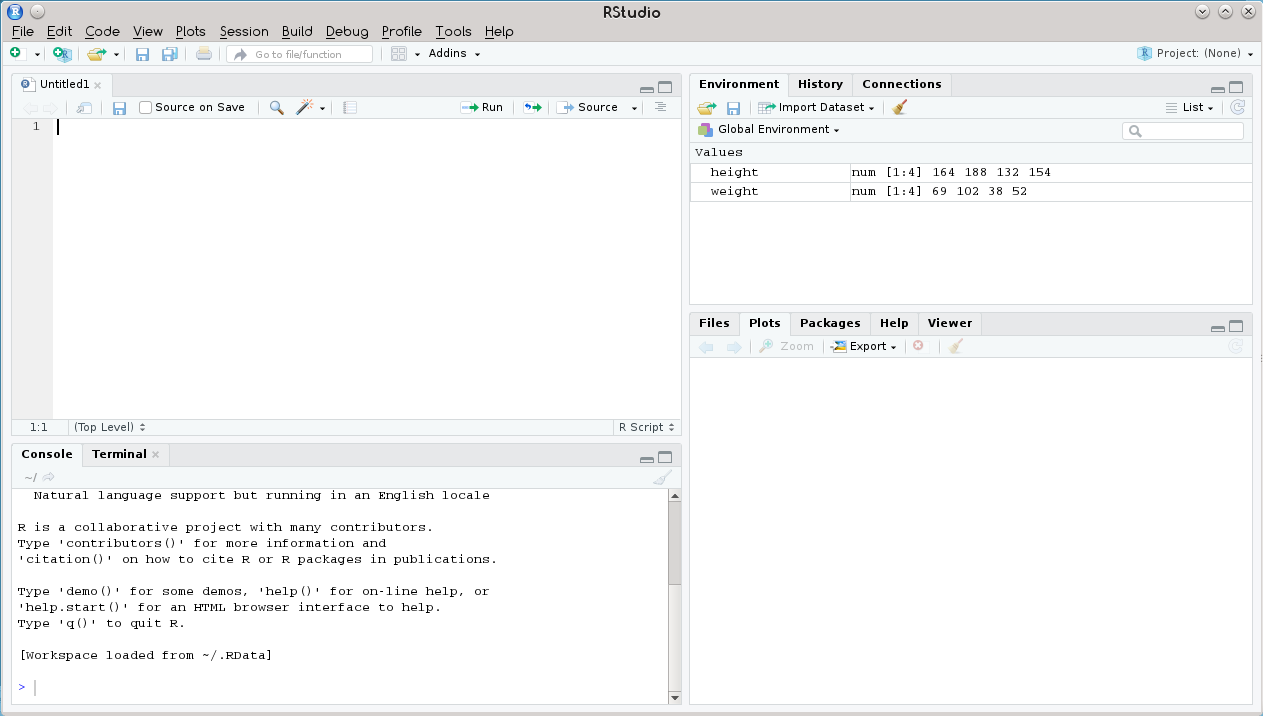Remove the current plot red X icon
The height and width of the screenshot is (716, 1263).
pyautogui.click(x=918, y=346)
